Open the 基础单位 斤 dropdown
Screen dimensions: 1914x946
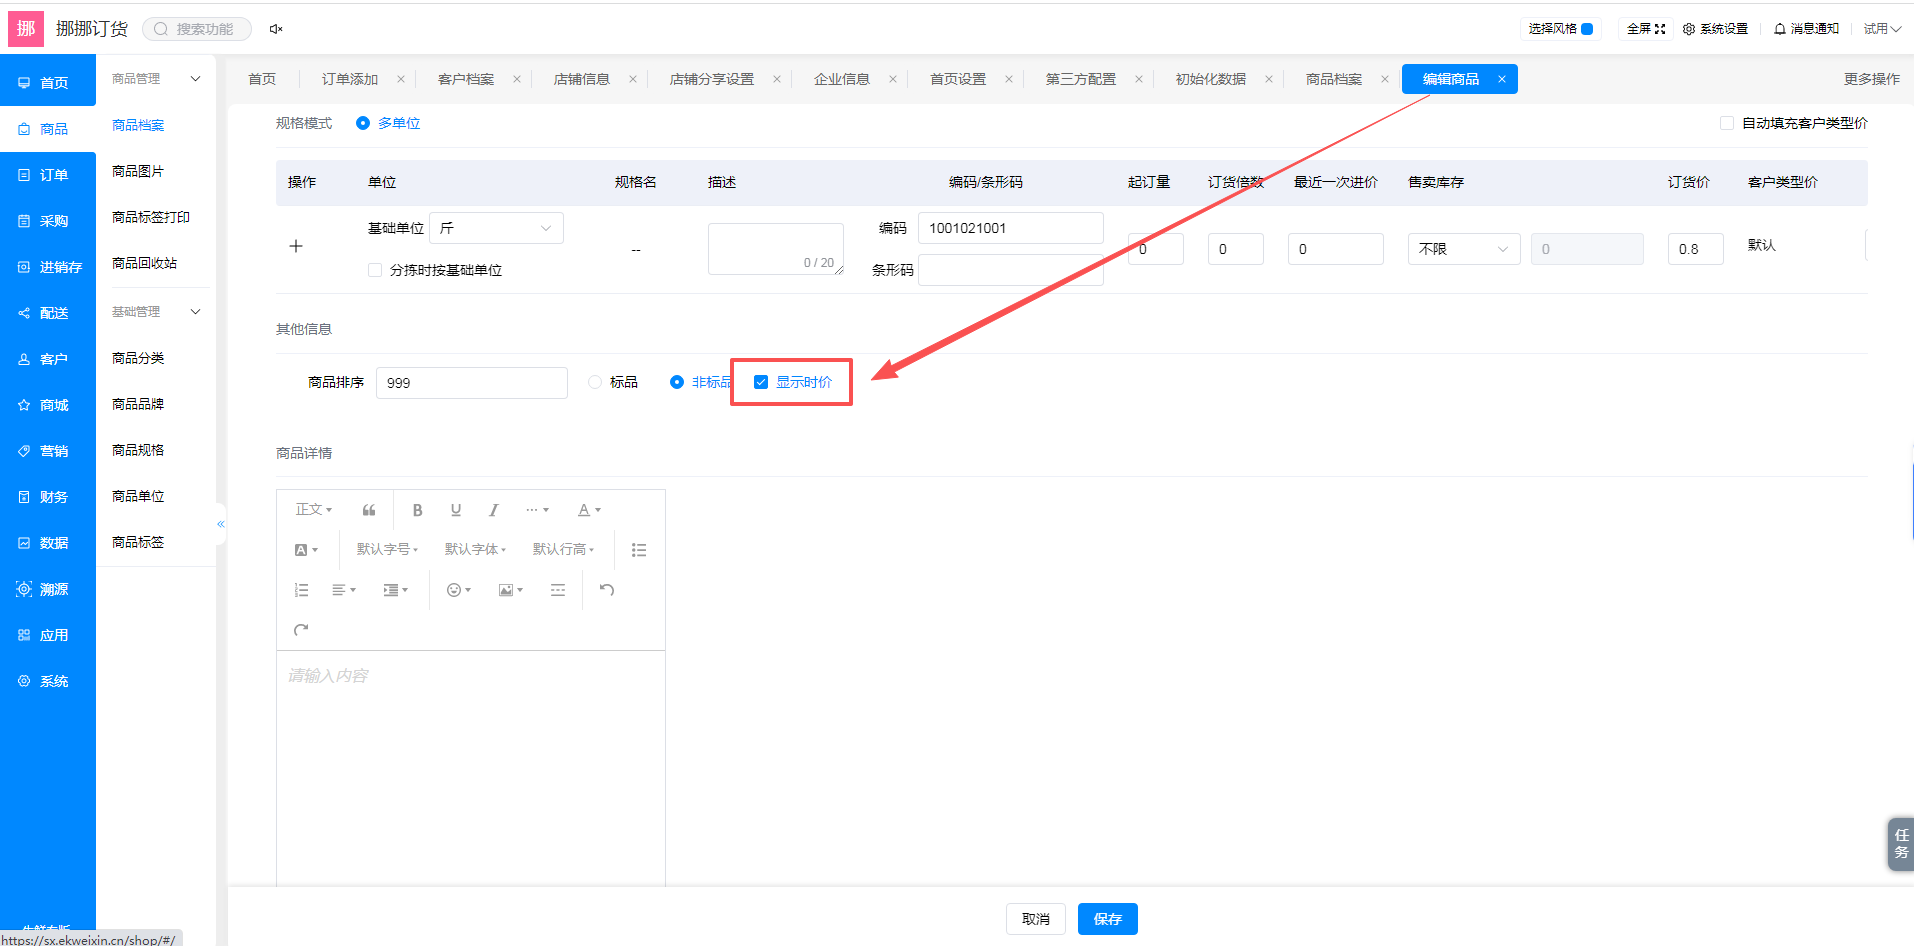496,228
